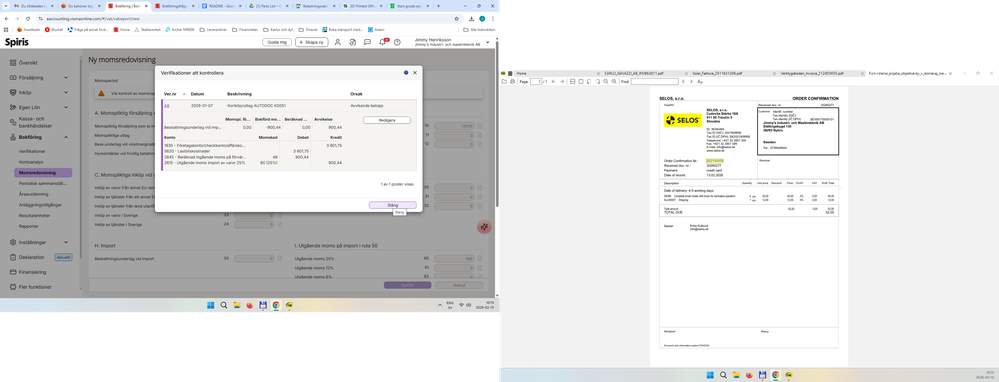
Task: Click the Datum column header
Action: (198, 94)
